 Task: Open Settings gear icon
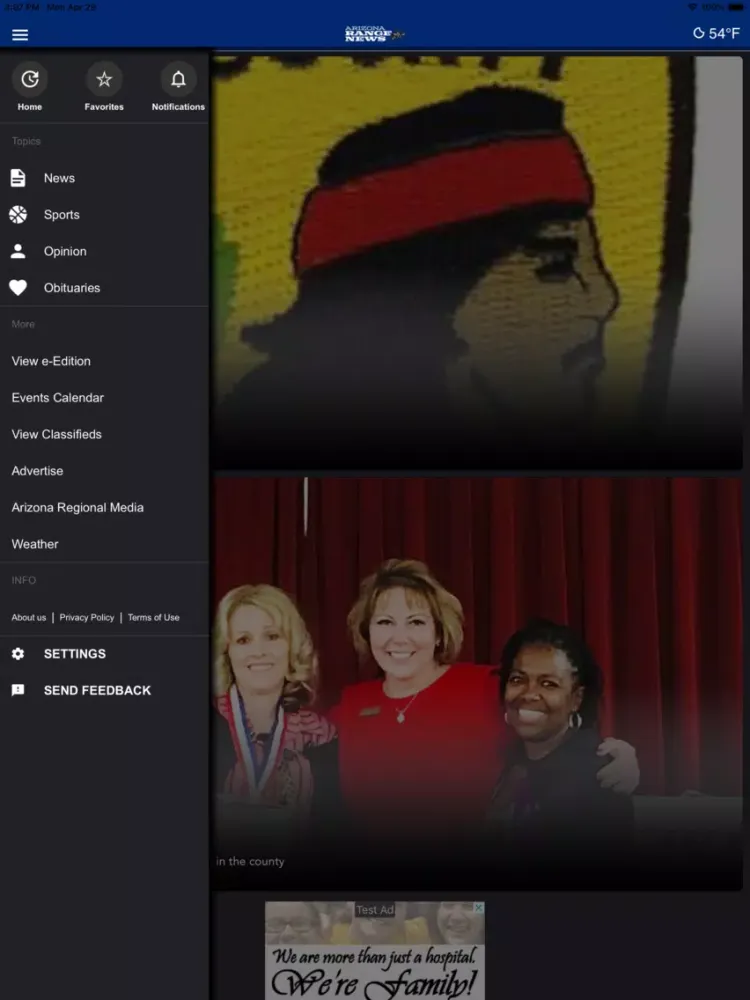pos(18,654)
